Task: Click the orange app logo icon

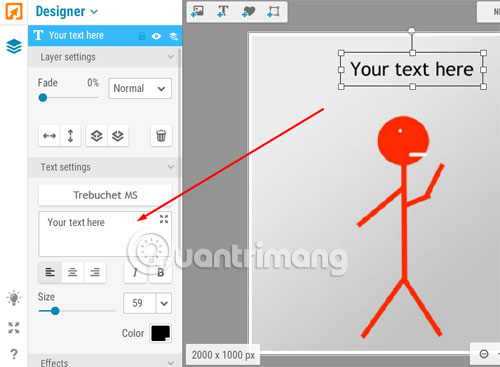Action: [x=14, y=11]
